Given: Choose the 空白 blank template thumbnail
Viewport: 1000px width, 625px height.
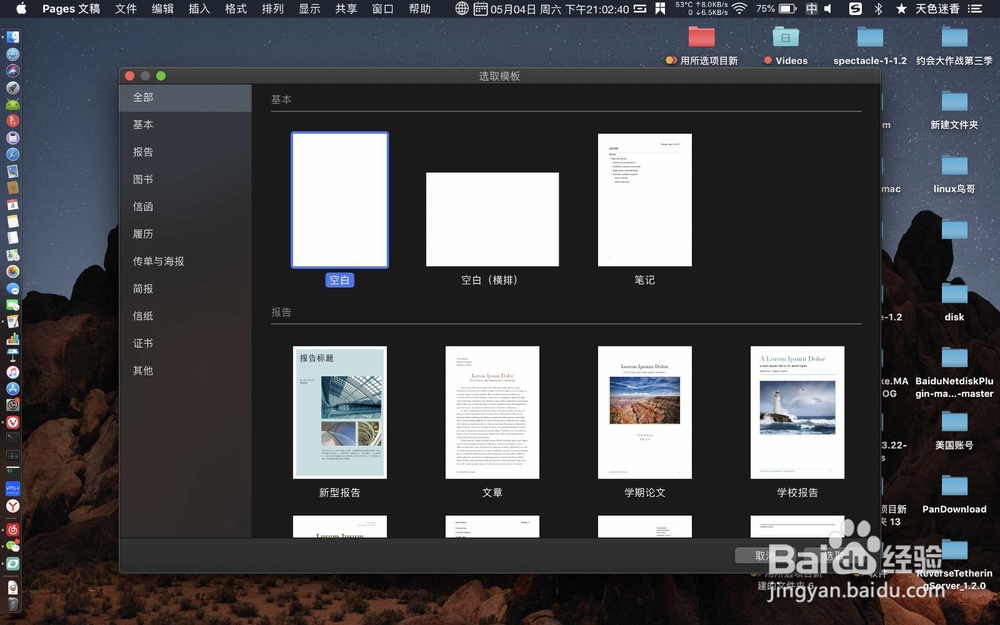Looking at the screenshot, I should (x=340, y=200).
